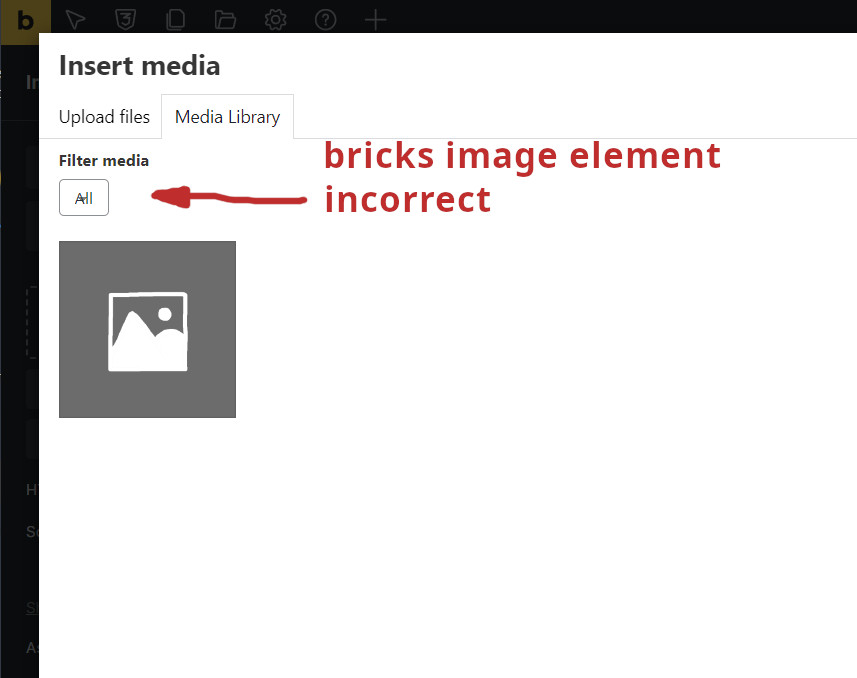Click the photo icon inside the thumbnail
This screenshot has height=678, width=857.
point(148,332)
